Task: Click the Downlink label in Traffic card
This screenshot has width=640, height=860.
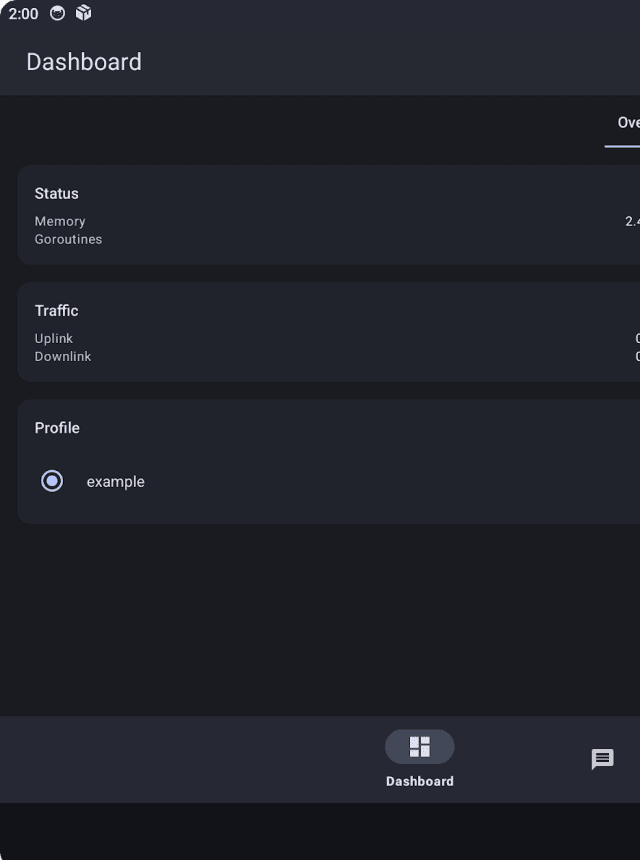Action: [x=63, y=356]
